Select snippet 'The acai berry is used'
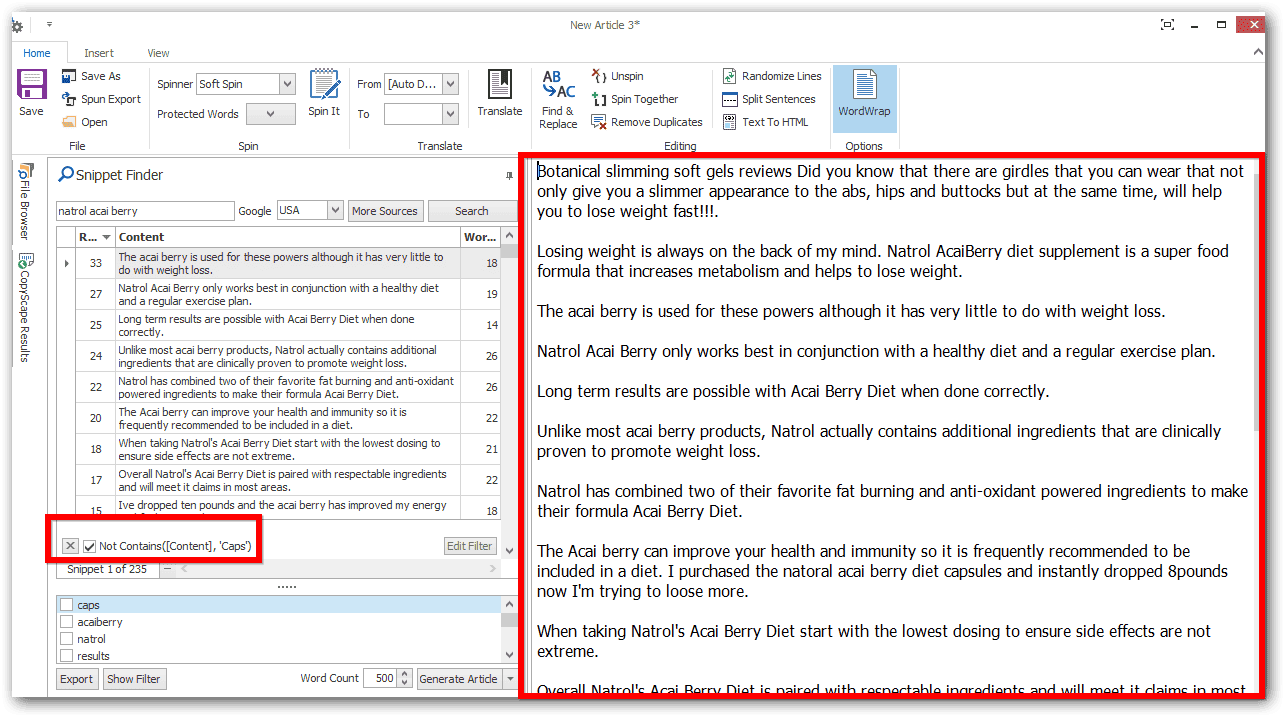1285x717 pixels. pos(288,263)
